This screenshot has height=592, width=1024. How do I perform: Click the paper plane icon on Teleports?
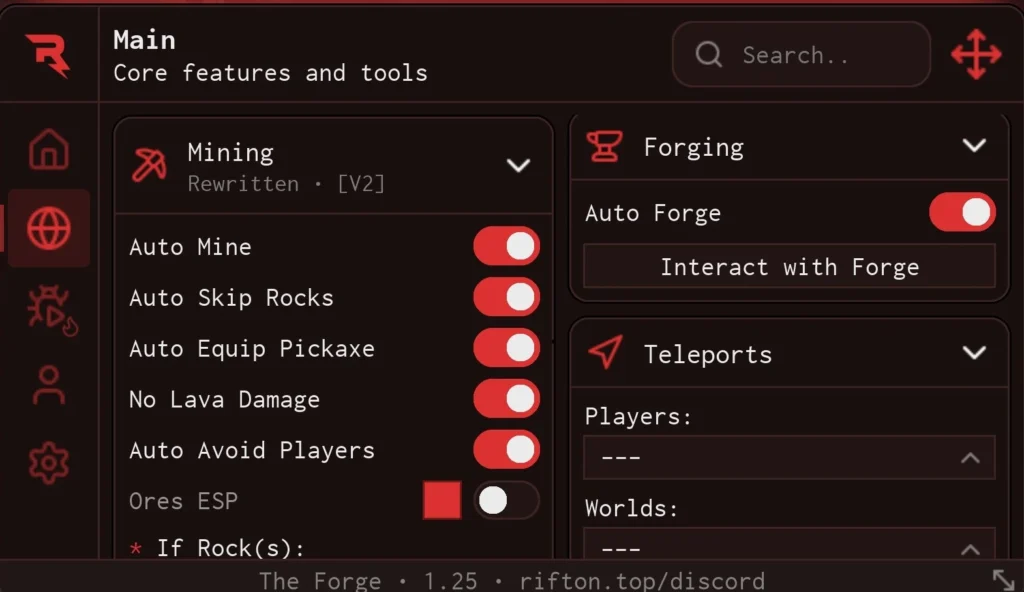603,353
